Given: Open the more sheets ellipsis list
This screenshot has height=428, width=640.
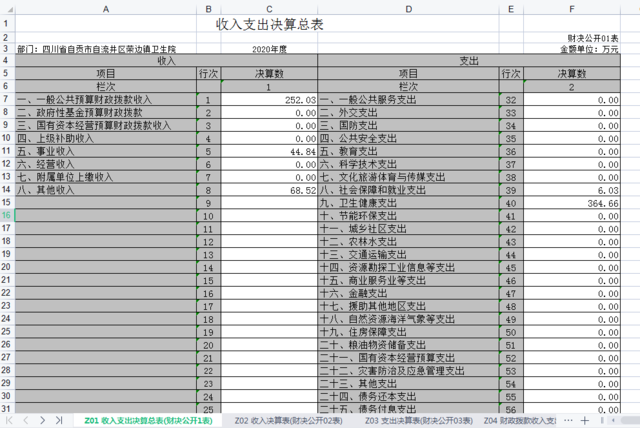Looking at the screenshot, I should point(567,420).
